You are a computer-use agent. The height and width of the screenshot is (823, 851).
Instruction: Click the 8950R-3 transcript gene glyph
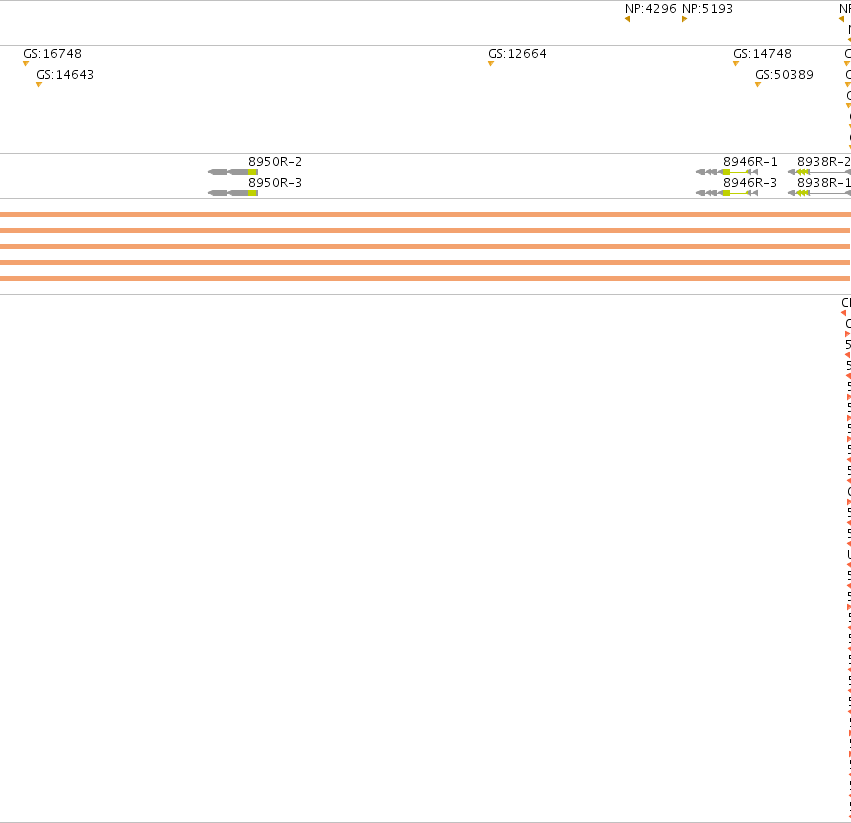click(x=233, y=193)
